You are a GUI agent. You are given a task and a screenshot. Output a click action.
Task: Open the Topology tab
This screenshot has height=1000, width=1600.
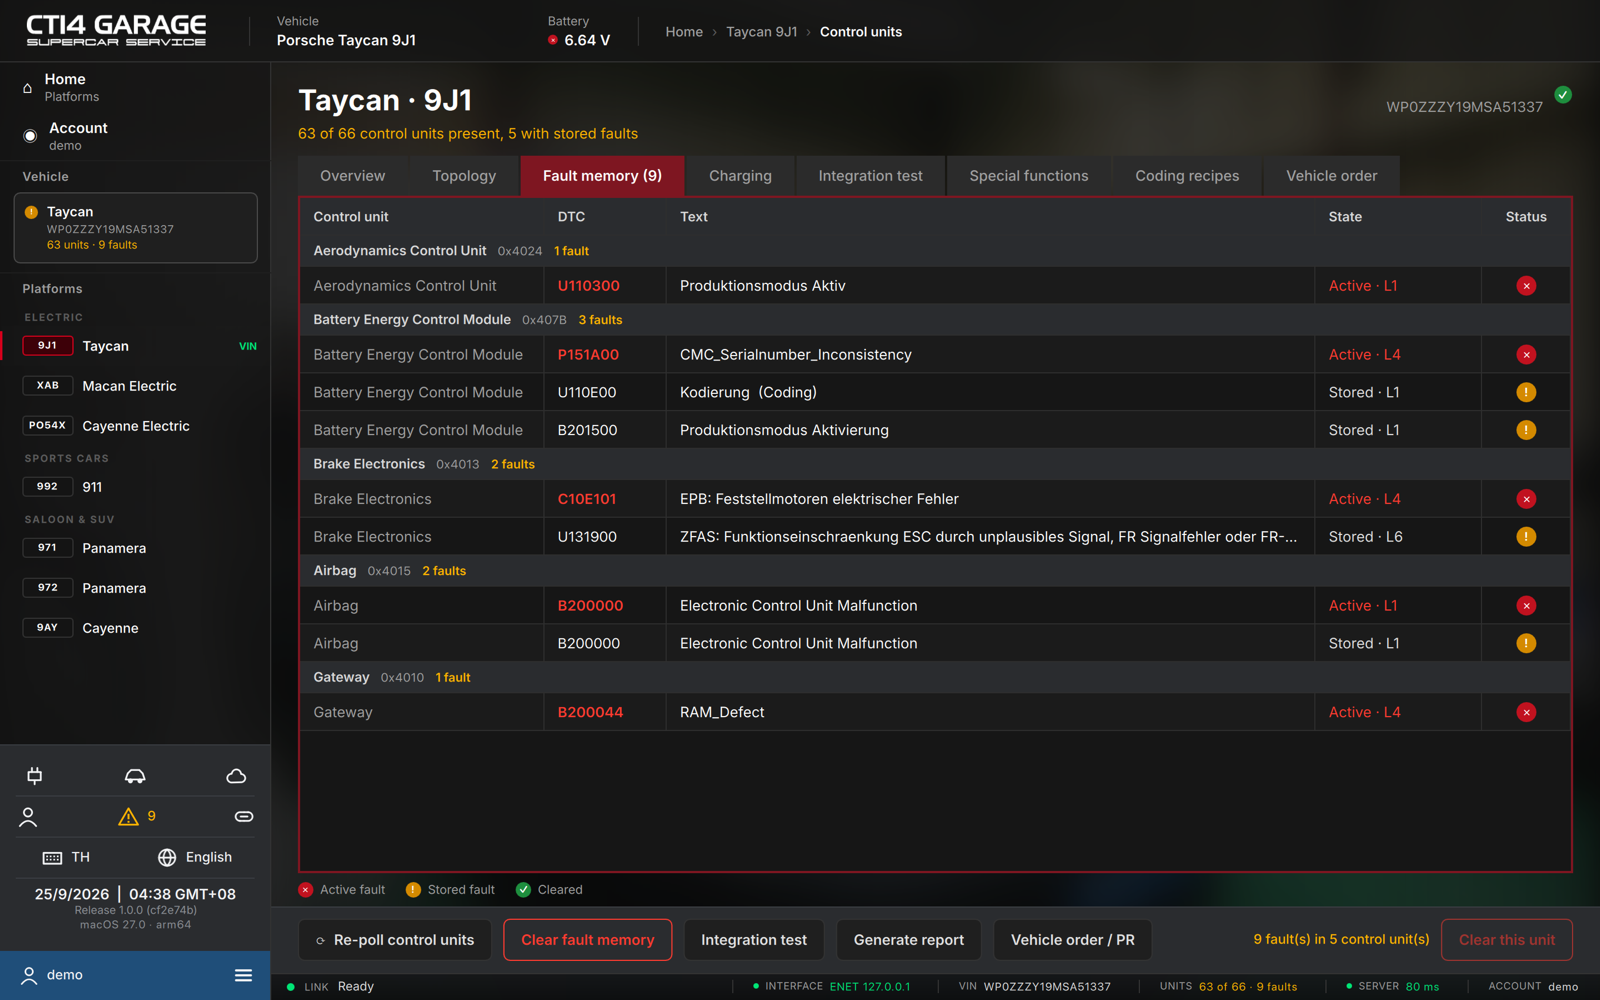point(464,176)
